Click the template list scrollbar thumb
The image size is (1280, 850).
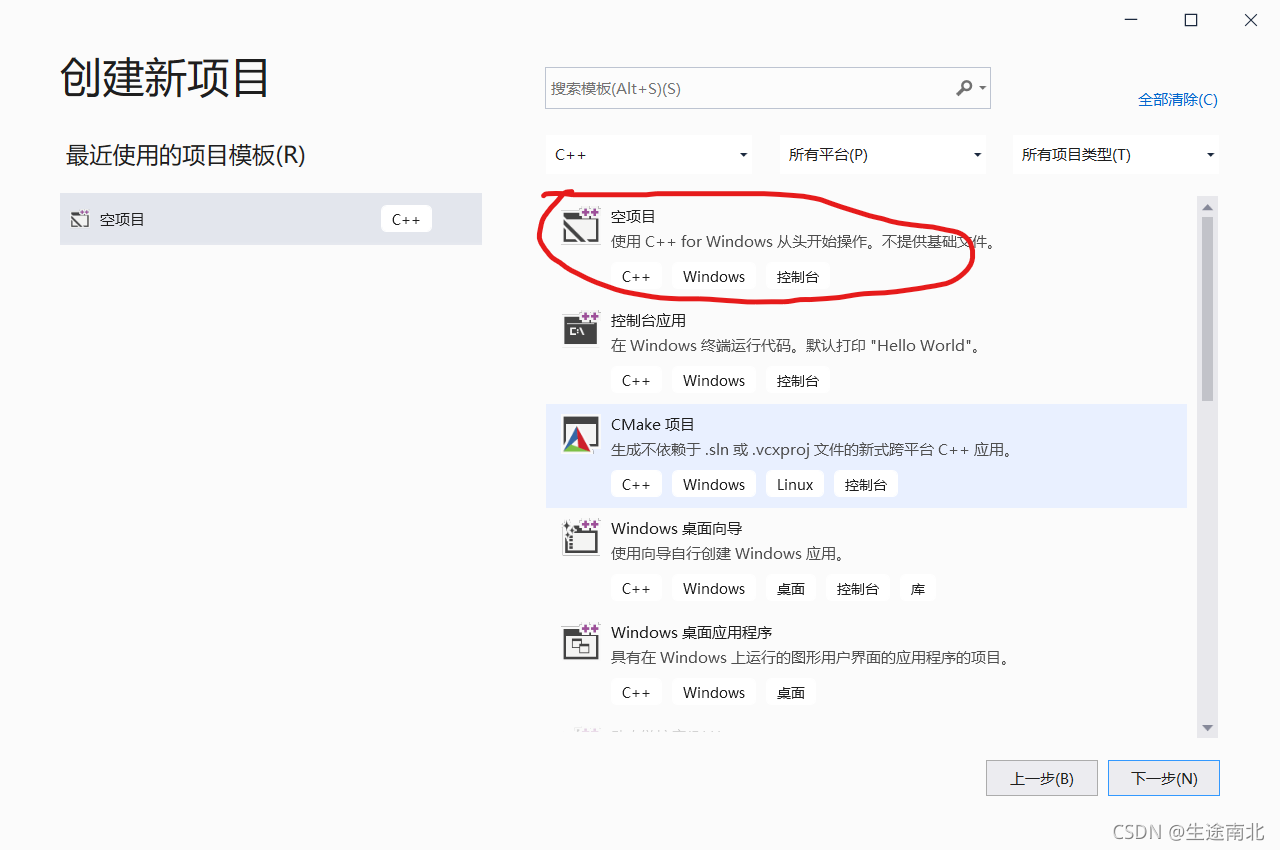point(1207,308)
